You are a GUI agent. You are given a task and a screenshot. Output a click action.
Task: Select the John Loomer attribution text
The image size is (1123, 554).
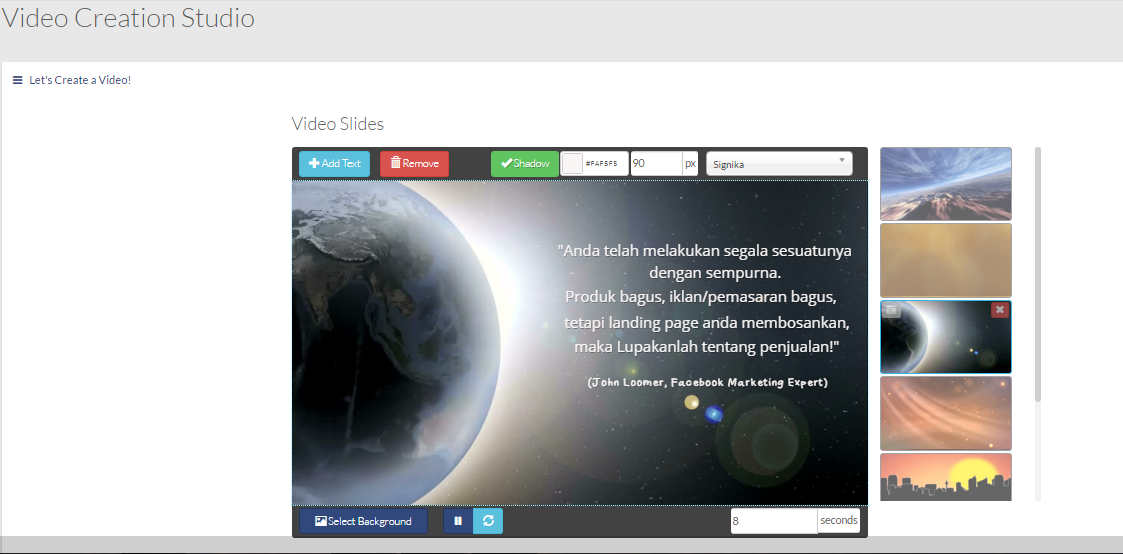(x=708, y=382)
